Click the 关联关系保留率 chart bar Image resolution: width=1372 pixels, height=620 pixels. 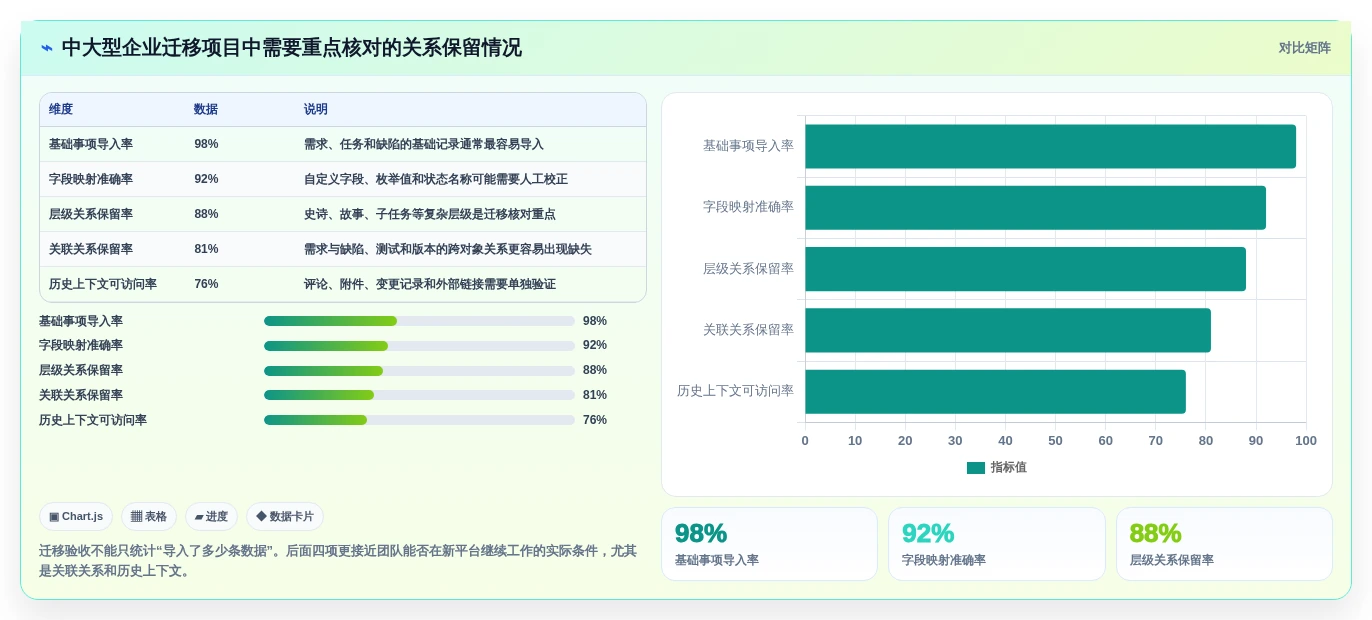pyautogui.click(x=1008, y=330)
